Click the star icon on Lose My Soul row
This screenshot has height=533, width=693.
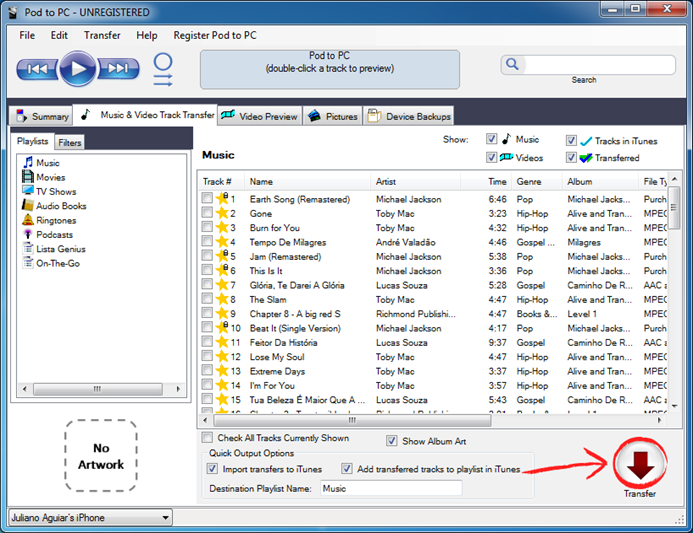(x=222, y=356)
